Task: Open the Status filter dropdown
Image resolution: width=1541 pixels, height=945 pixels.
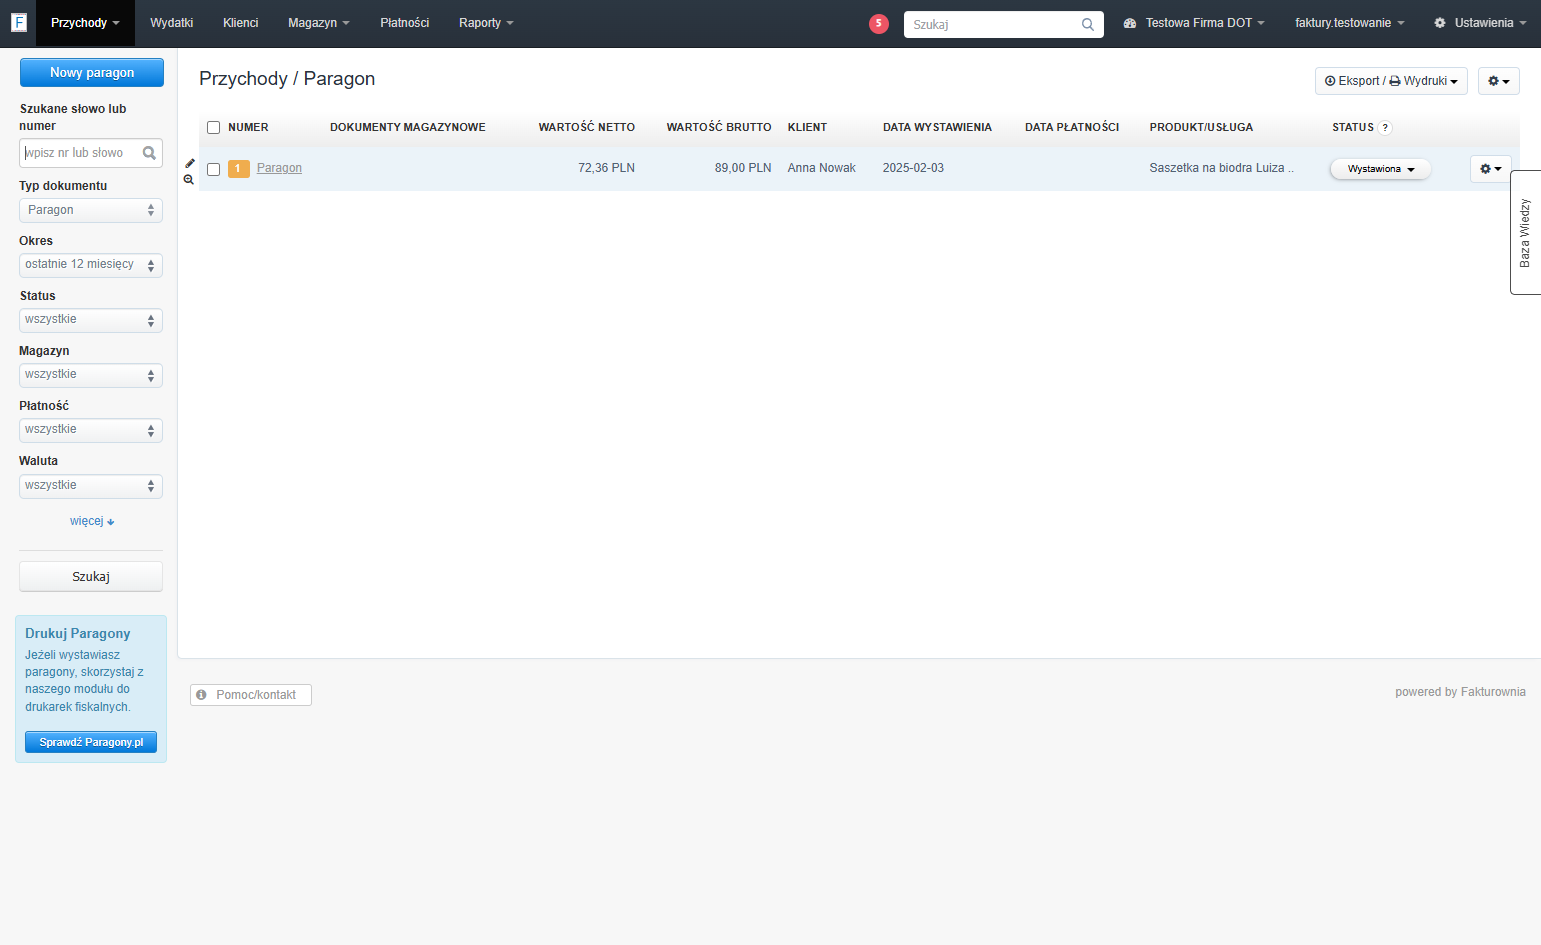Action: click(x=91, y=320)
